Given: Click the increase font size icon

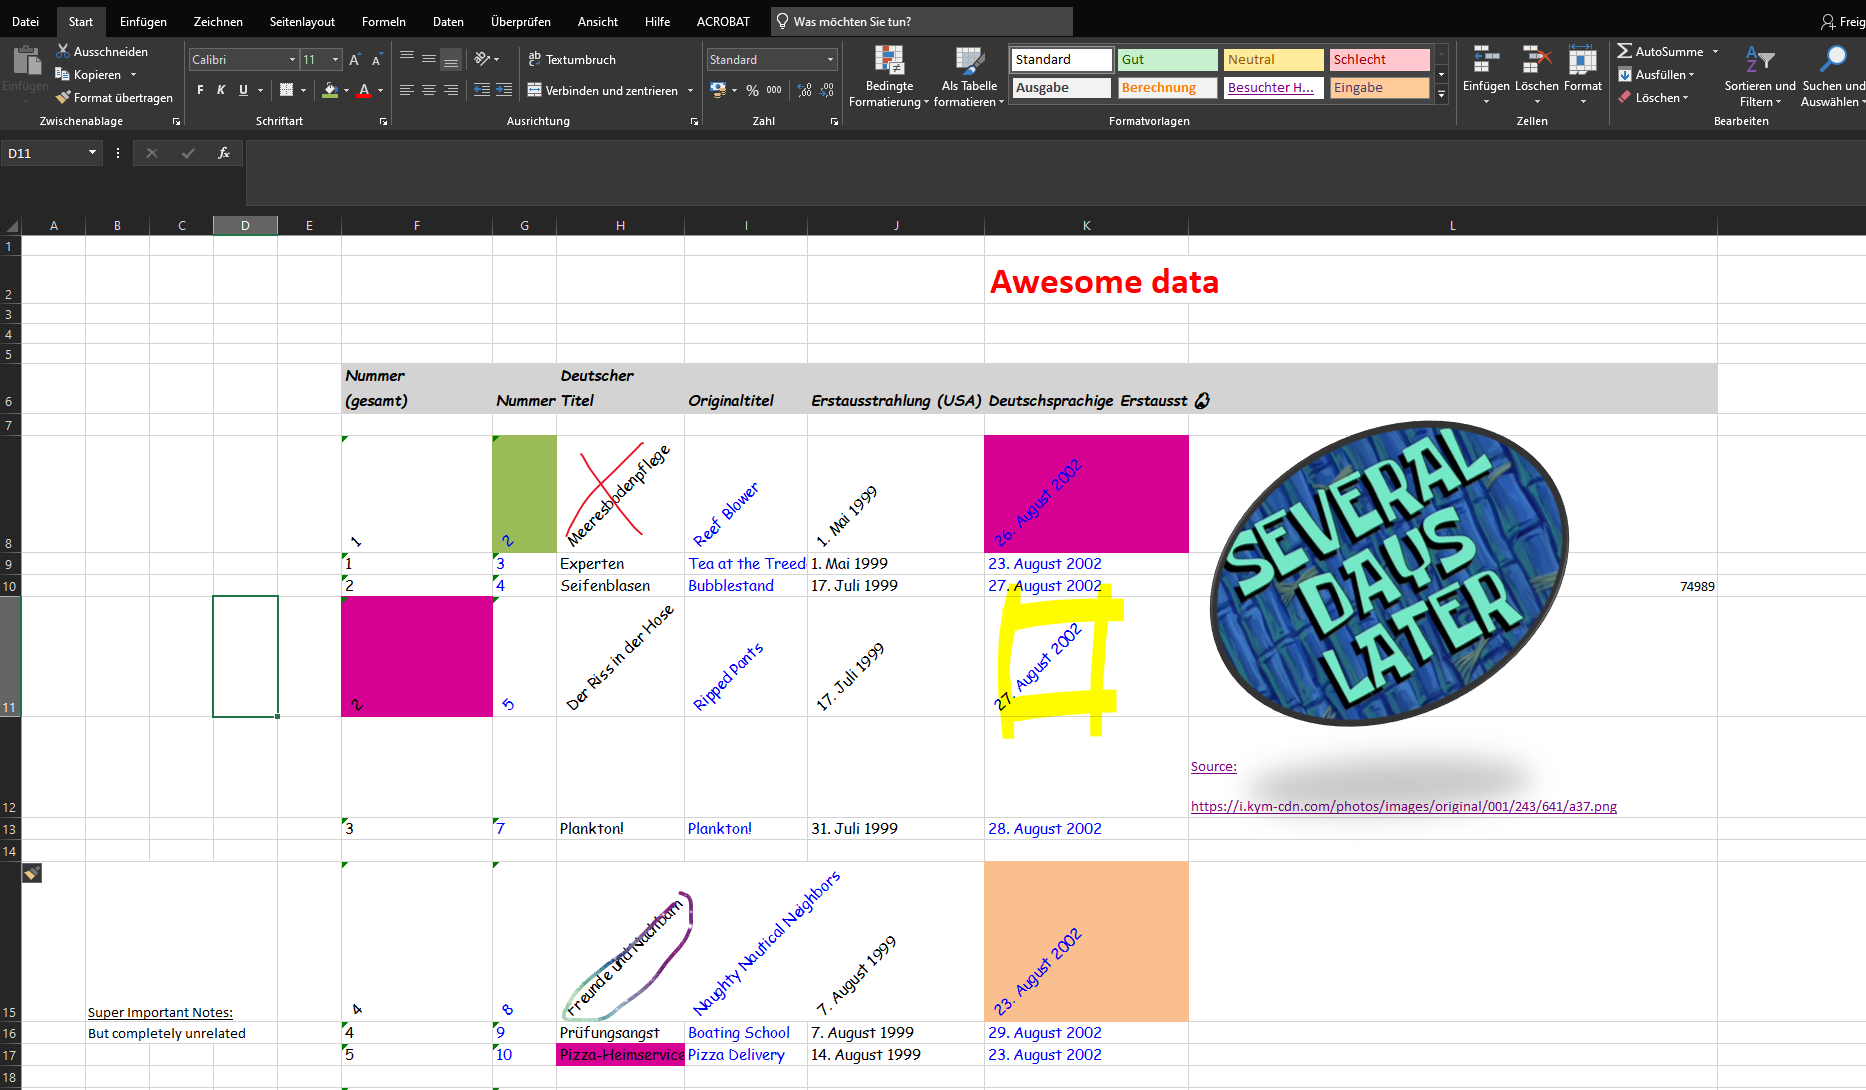Looking at the screenshot, I should 354,60.
